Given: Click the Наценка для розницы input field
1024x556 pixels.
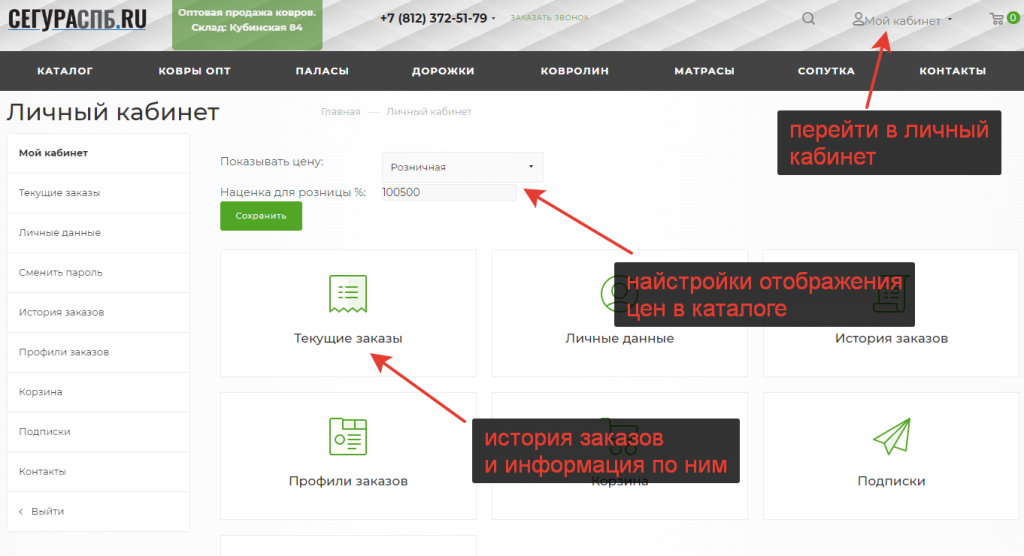Looking at the screenshot, I should coord(448,192).
